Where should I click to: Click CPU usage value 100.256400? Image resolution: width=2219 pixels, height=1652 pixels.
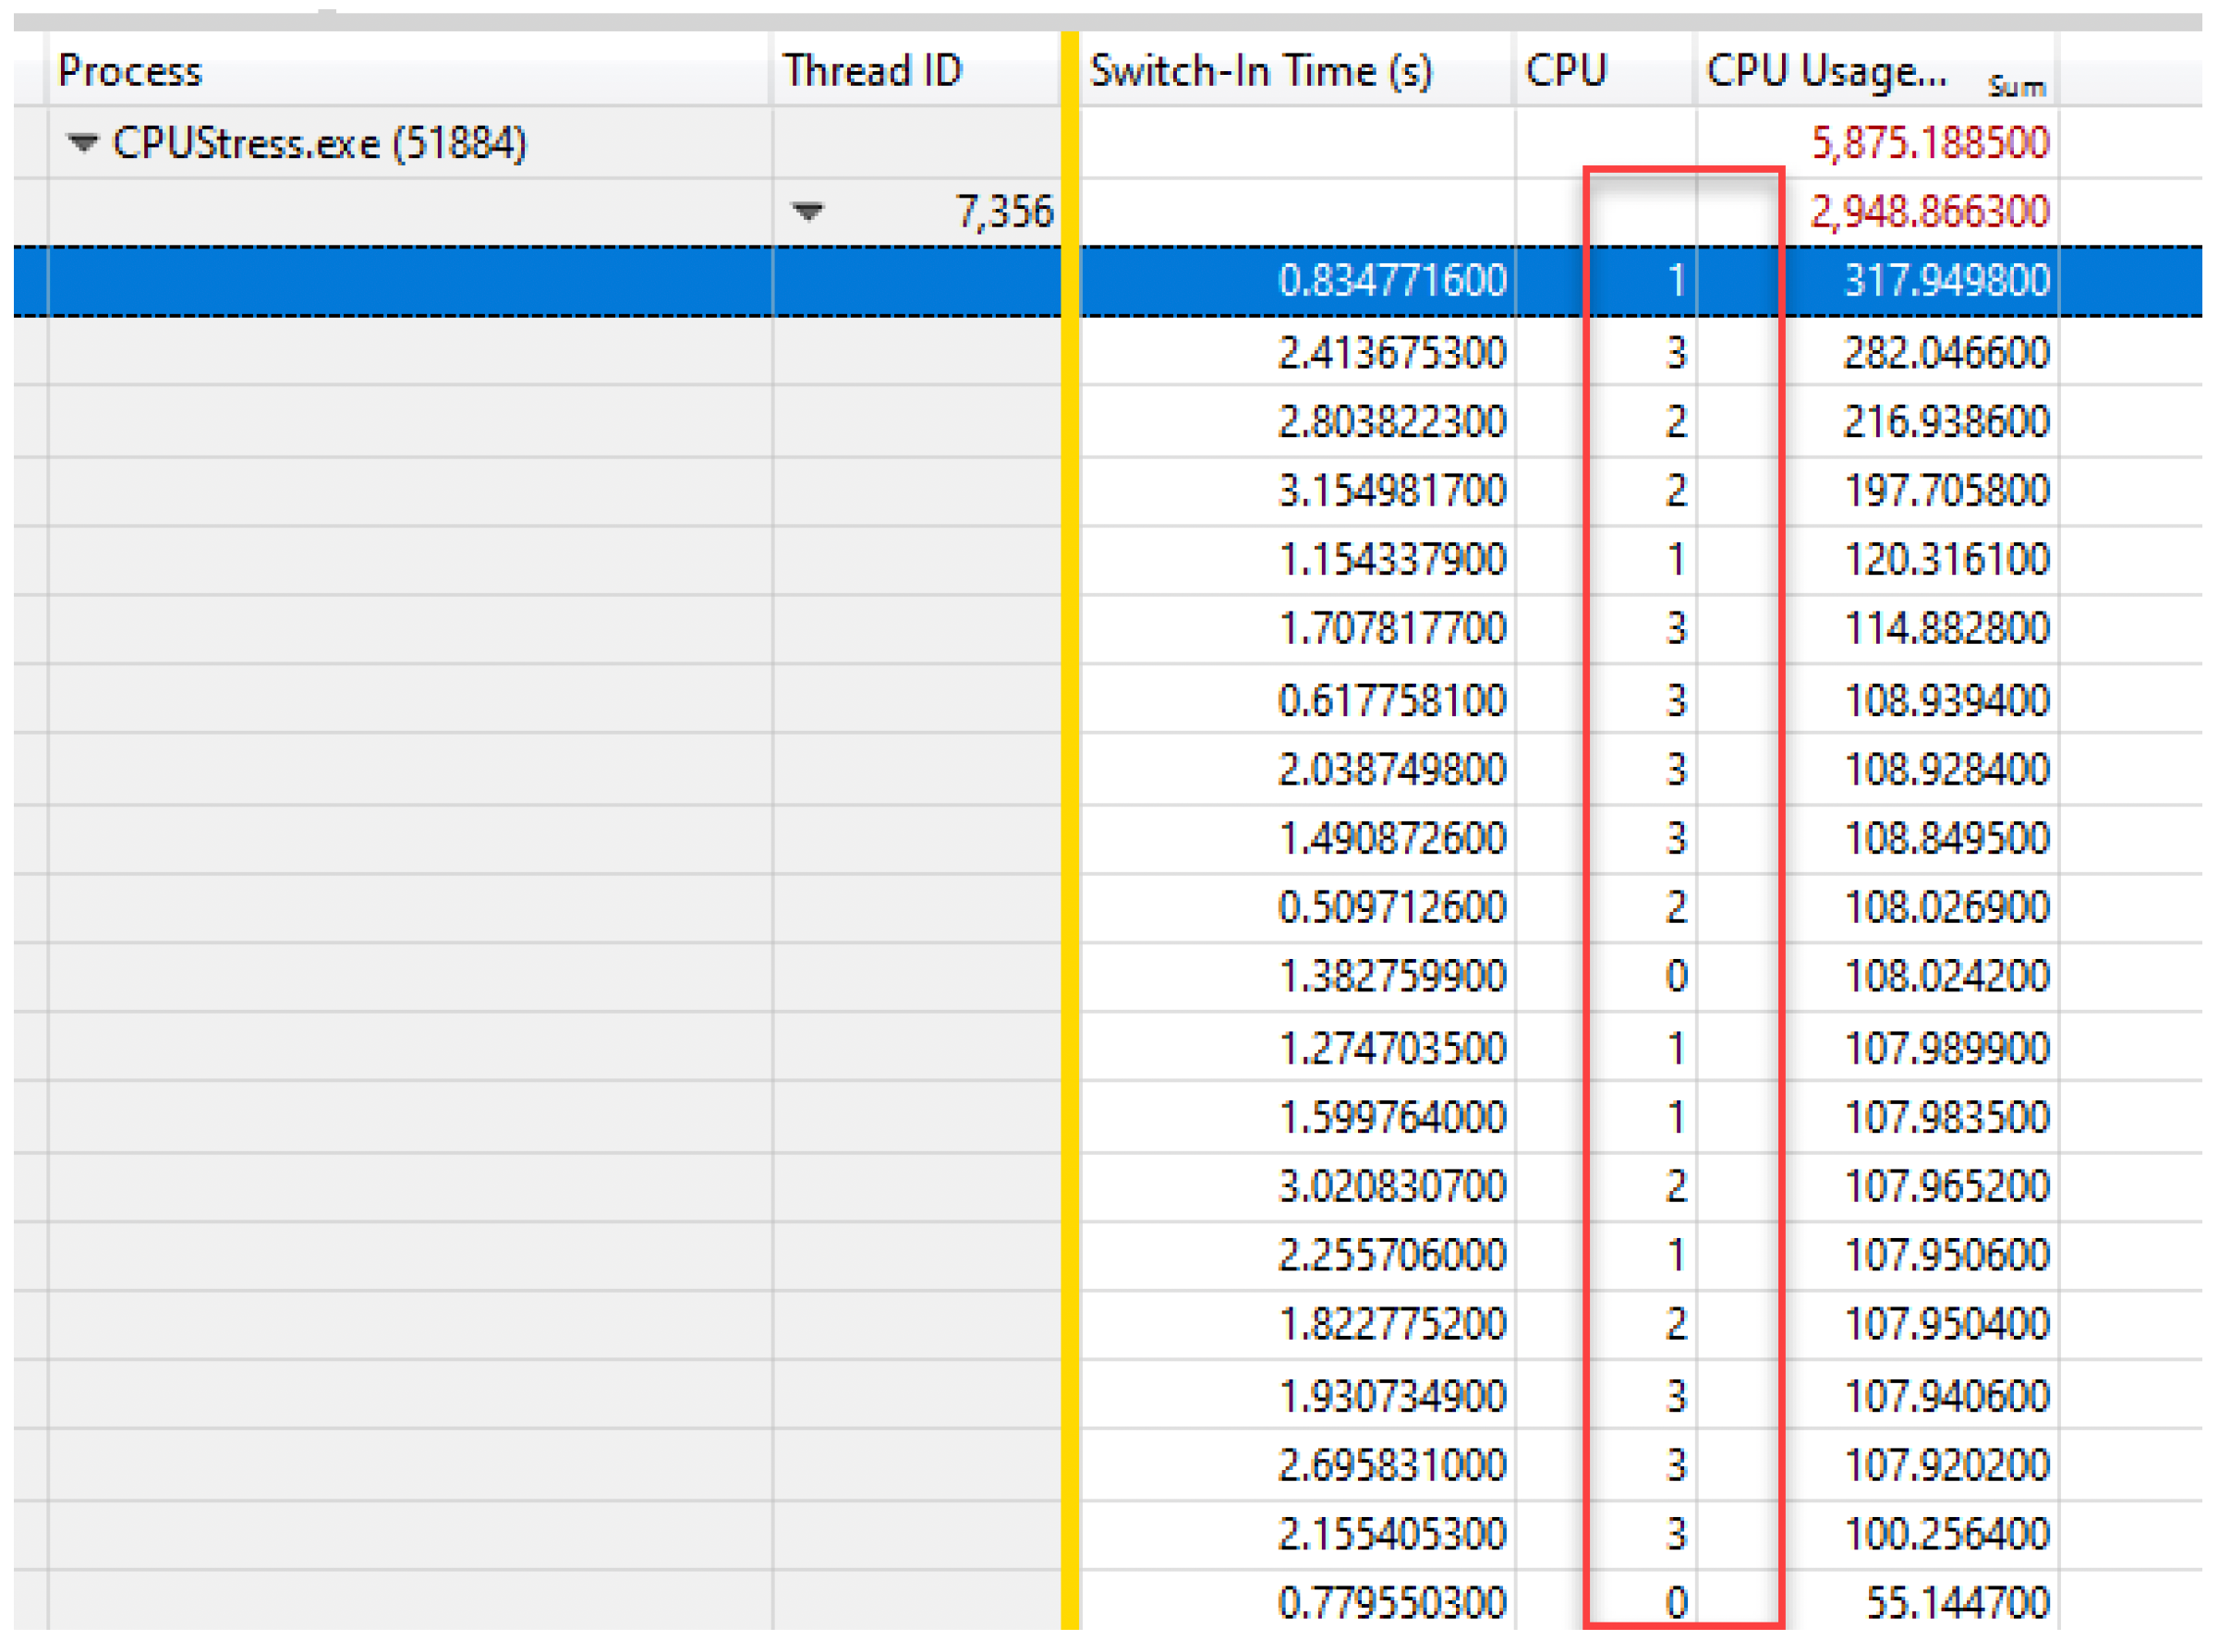[1947, 1534]
